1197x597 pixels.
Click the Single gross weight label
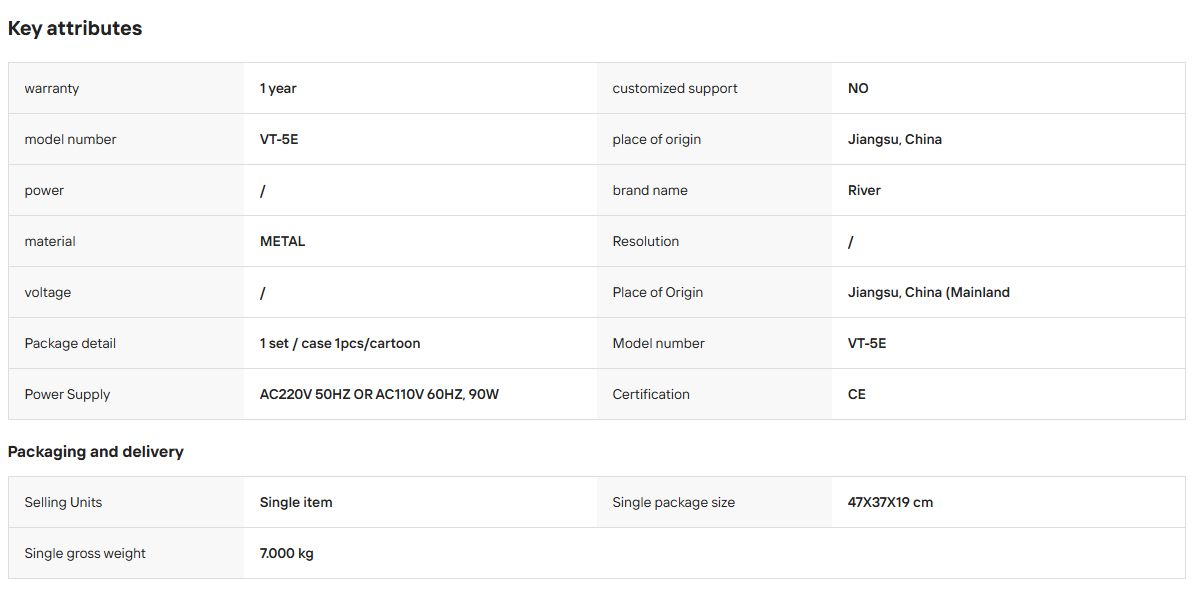pos(85,553)
